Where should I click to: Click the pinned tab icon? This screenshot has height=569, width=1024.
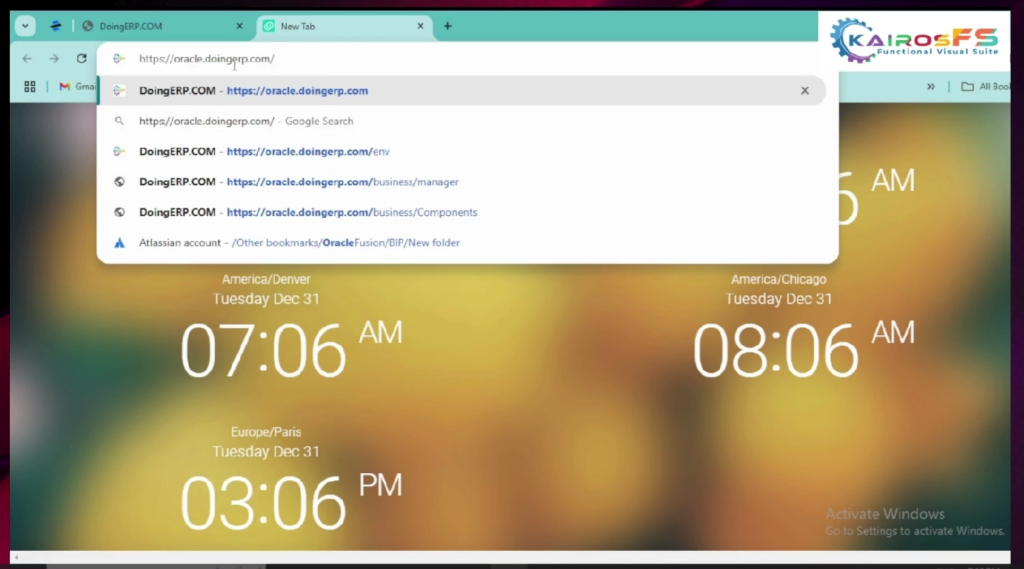point(54,26)
